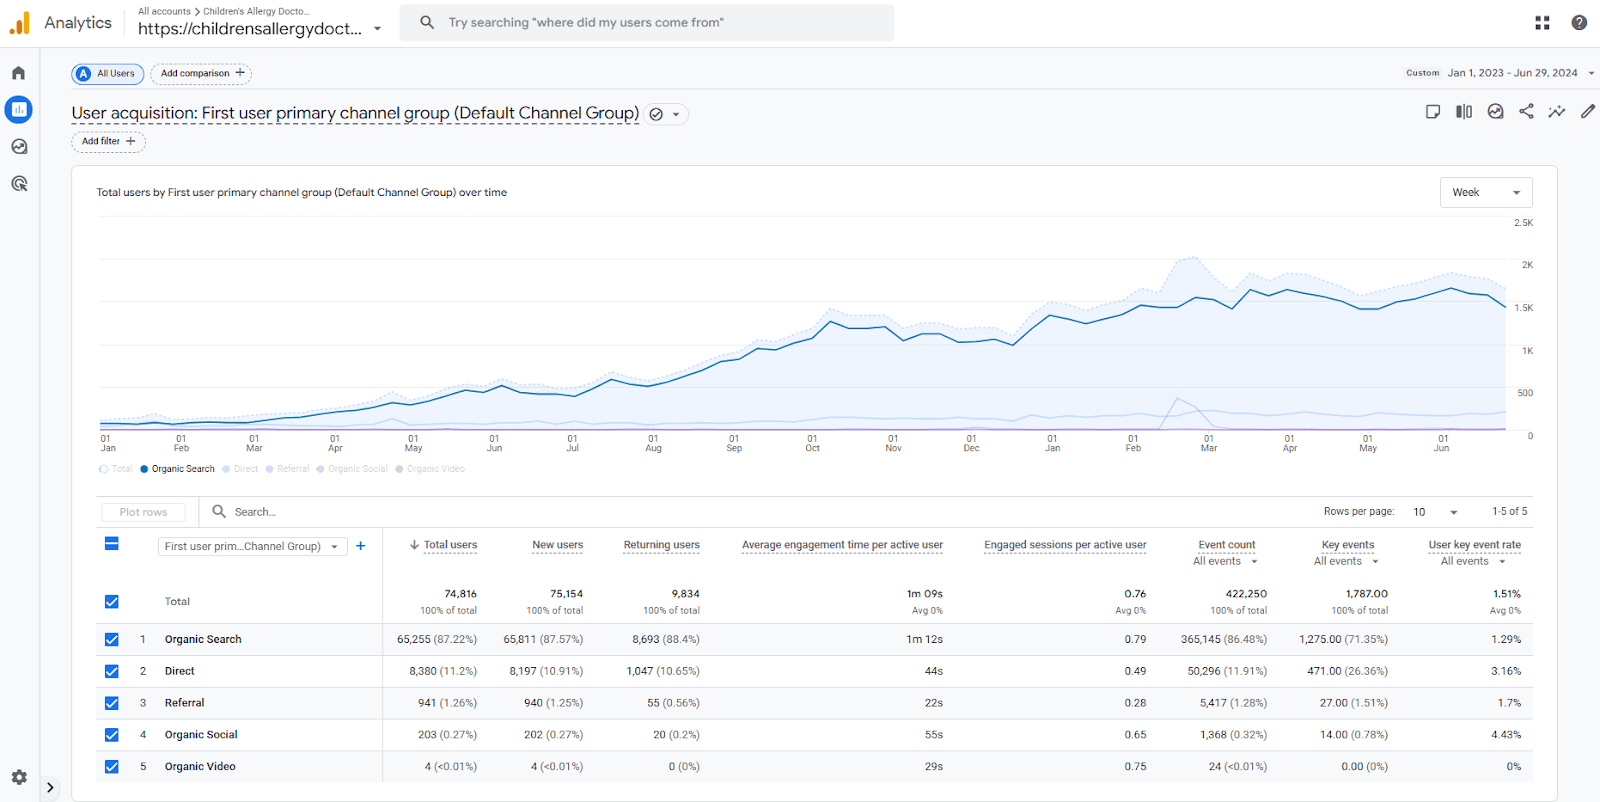The width and height of the screenshot is (1600, 802).
Task: Open the Week granularity dropdown
Action: 1485,193
